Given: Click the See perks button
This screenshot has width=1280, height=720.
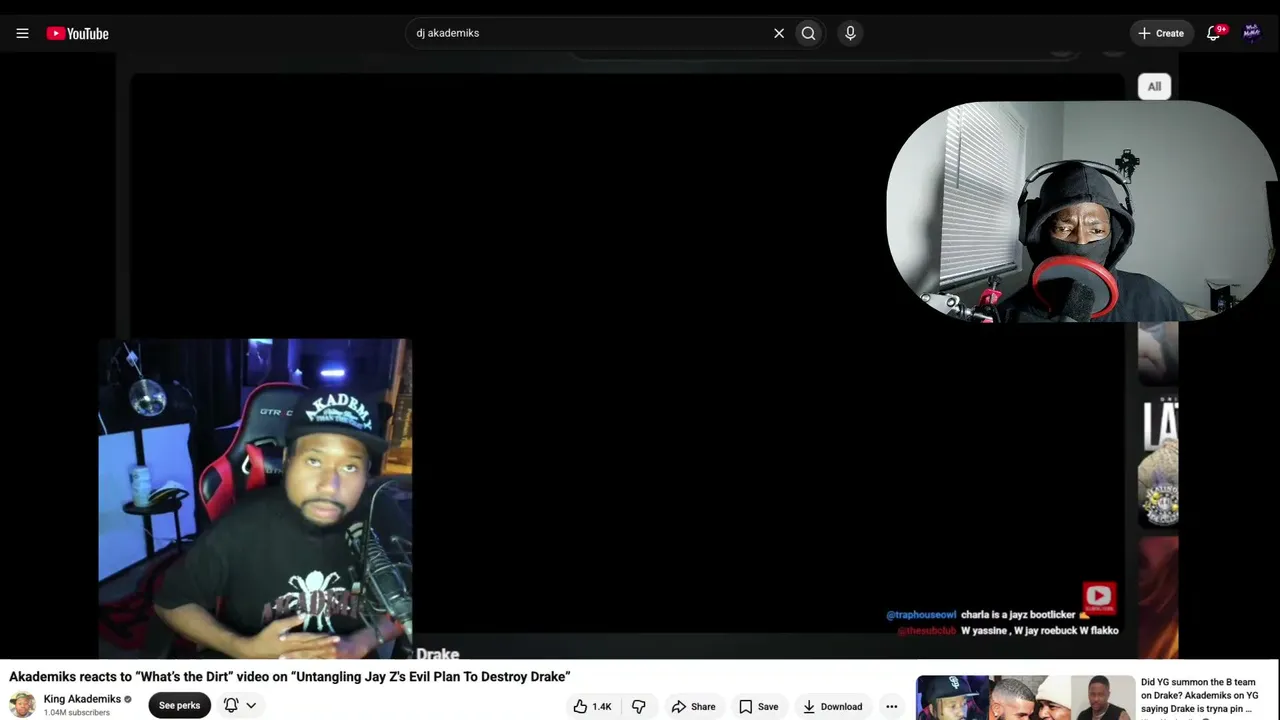Looking at the screenshot, I should [180, 706].
